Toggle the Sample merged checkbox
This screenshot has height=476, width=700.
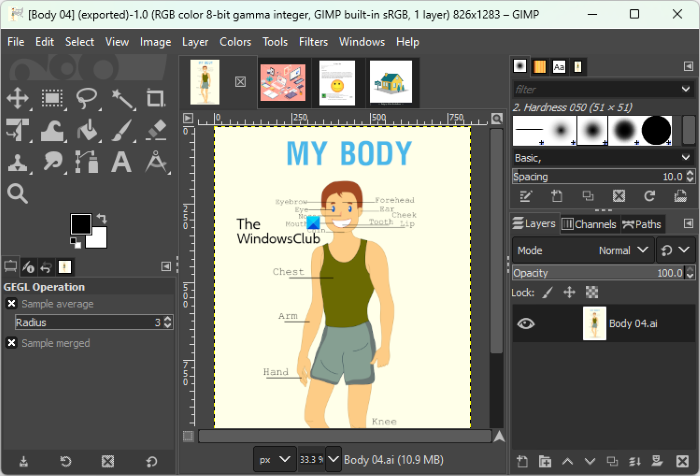12,343
